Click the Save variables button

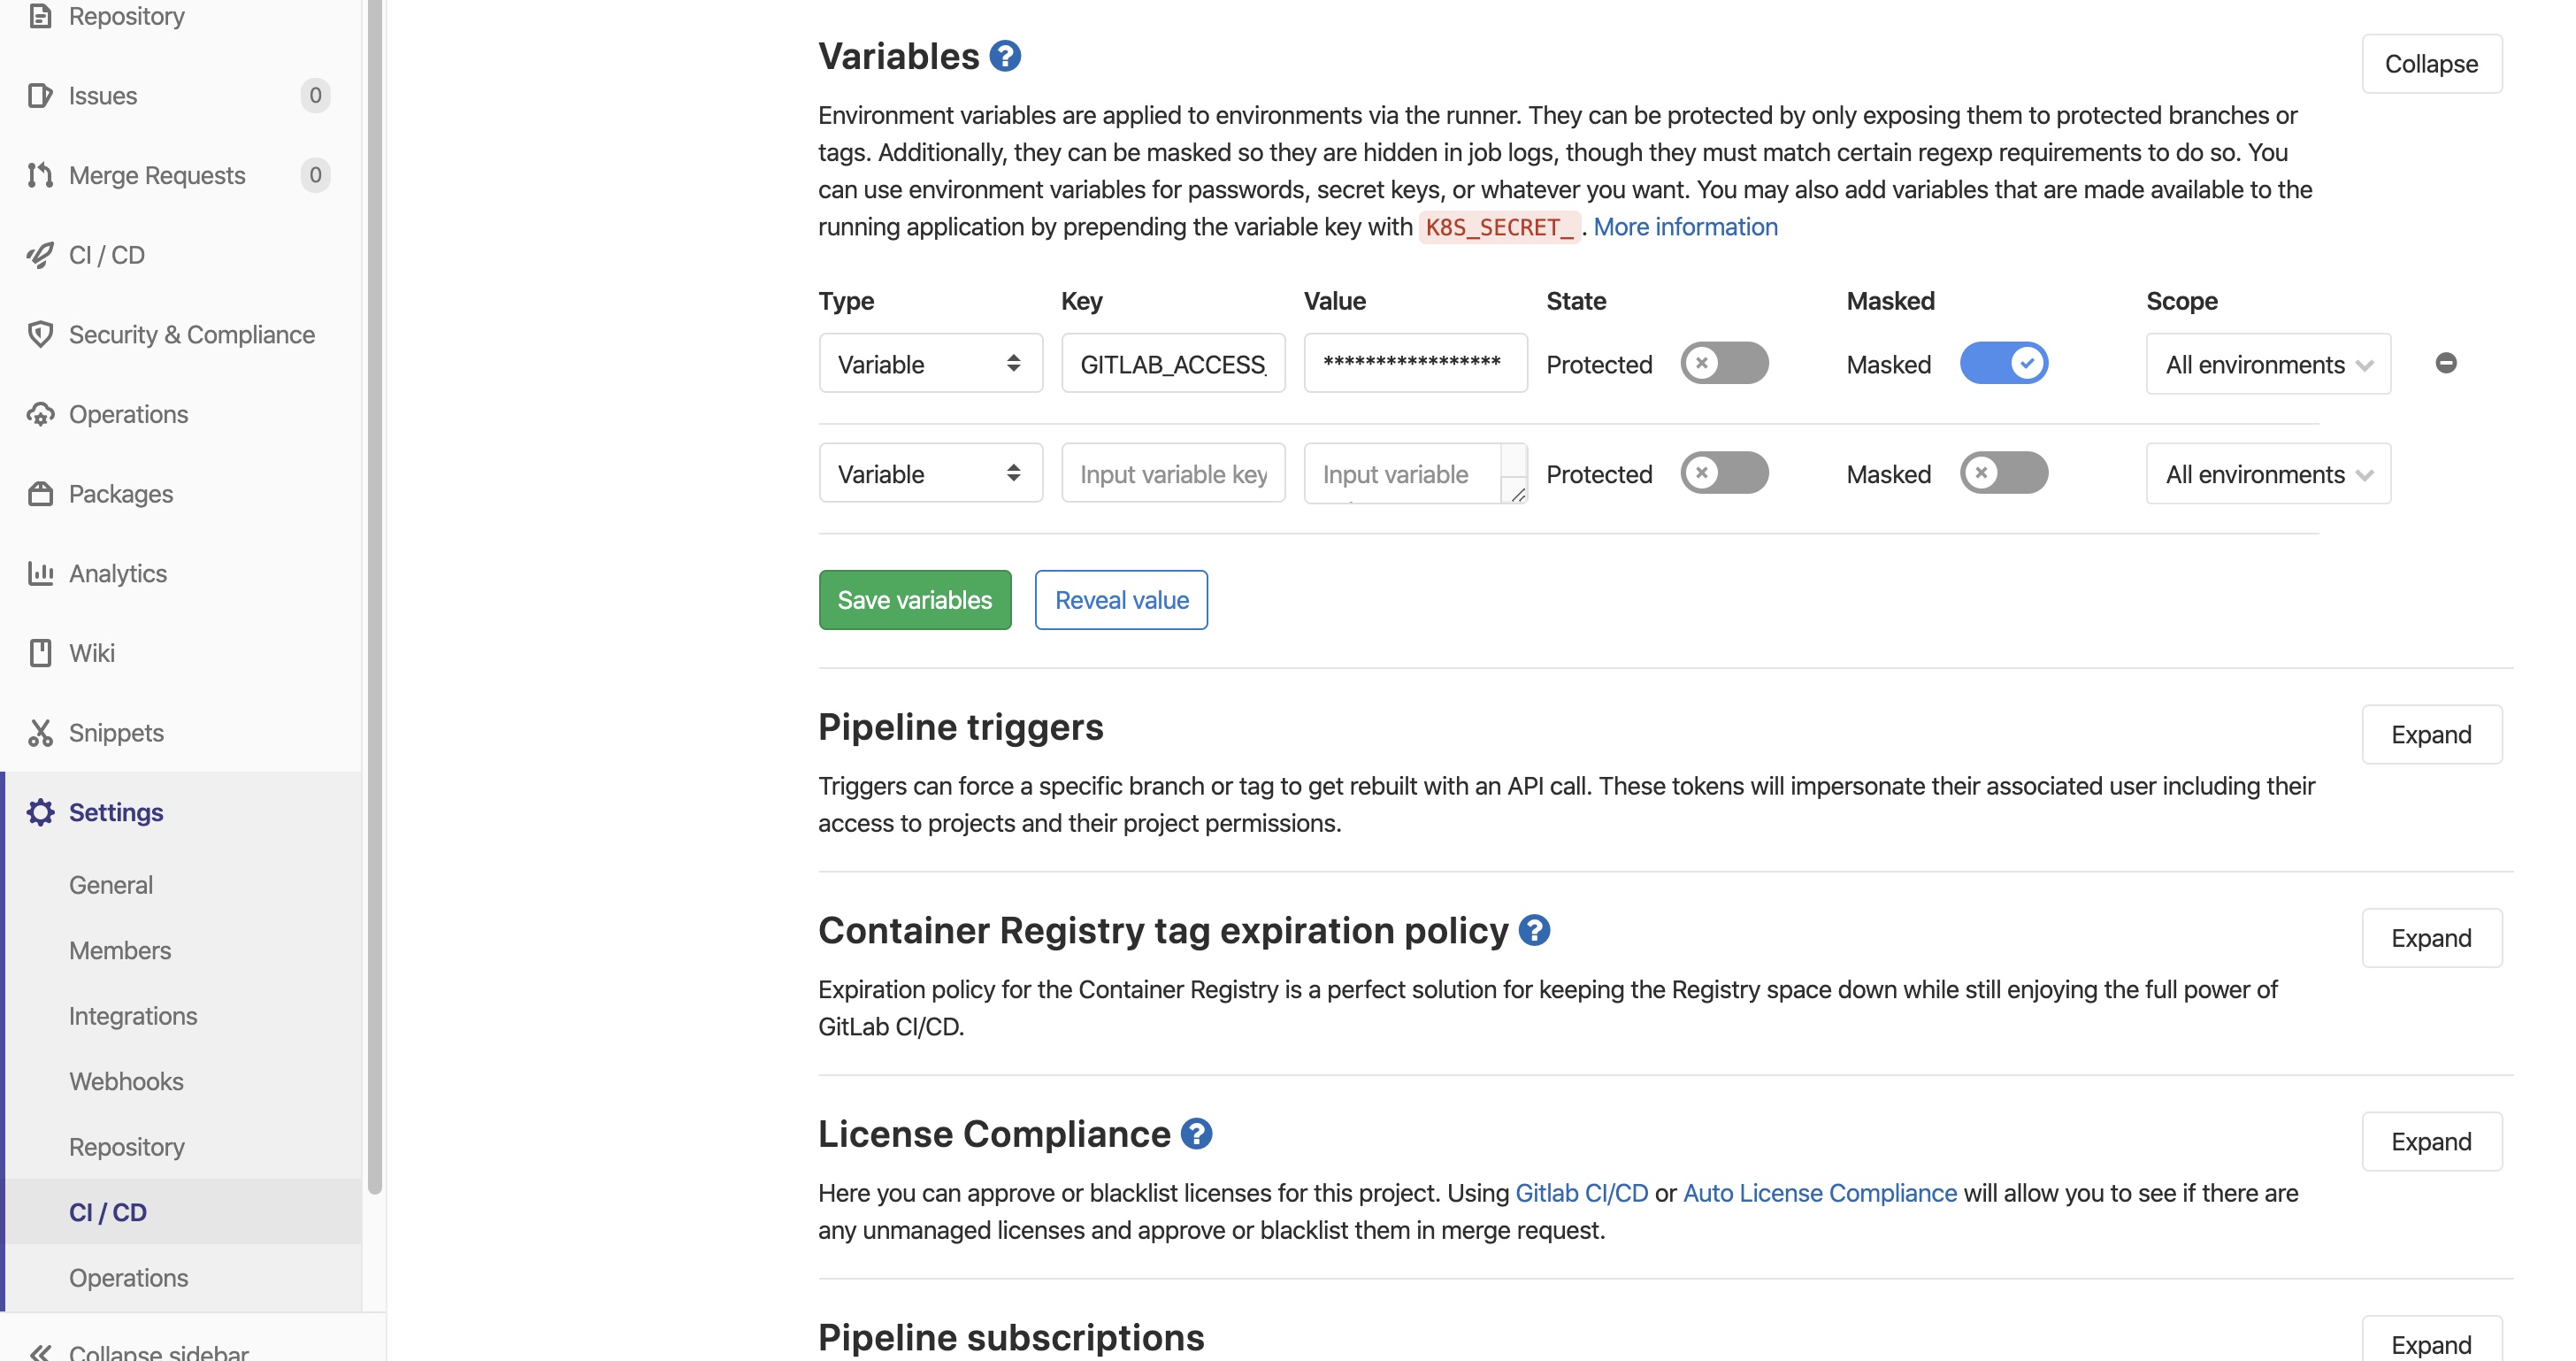[x=914, y=599]
